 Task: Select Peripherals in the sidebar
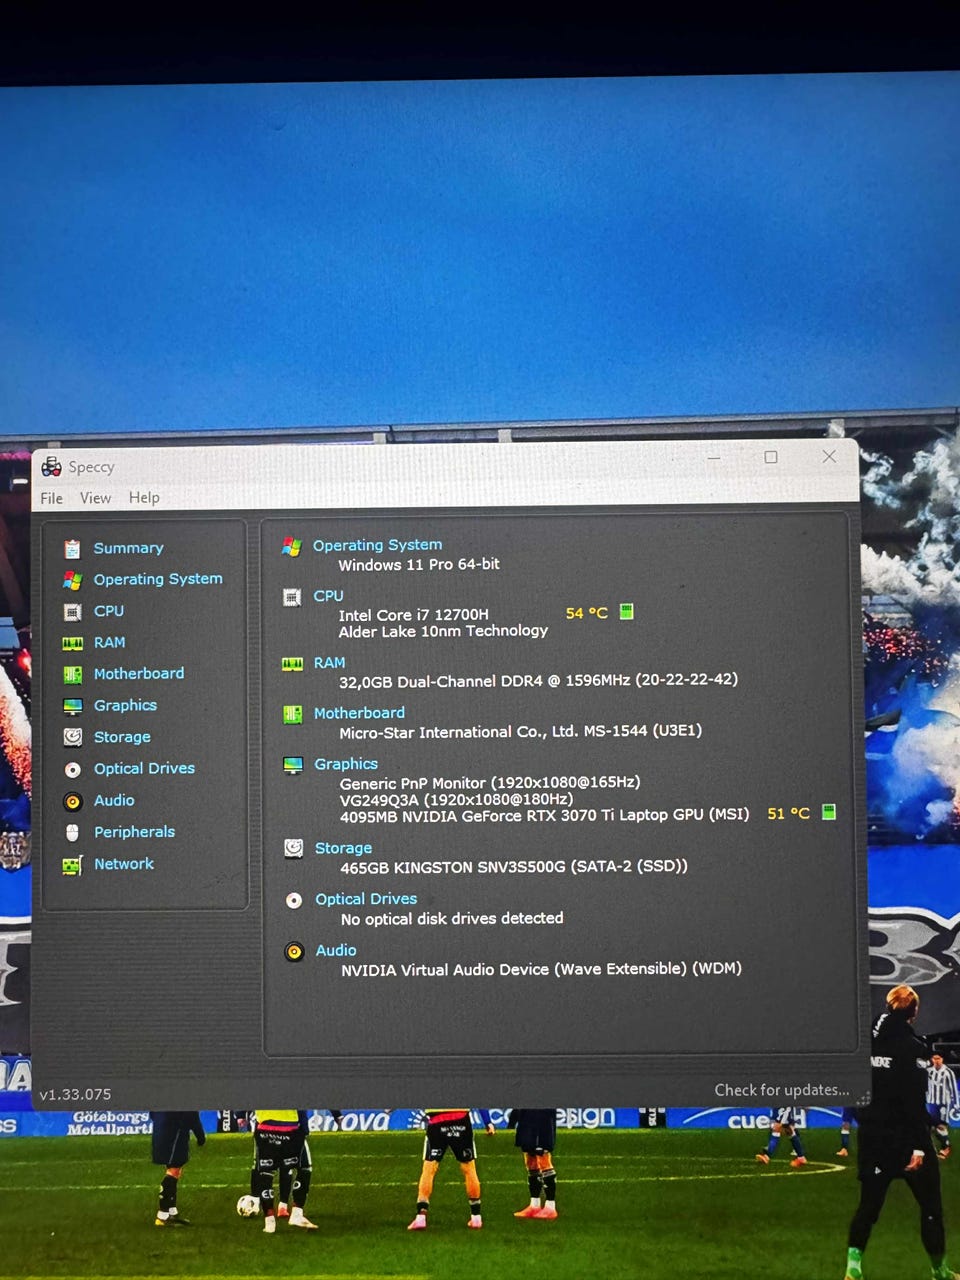coord(134,832)
